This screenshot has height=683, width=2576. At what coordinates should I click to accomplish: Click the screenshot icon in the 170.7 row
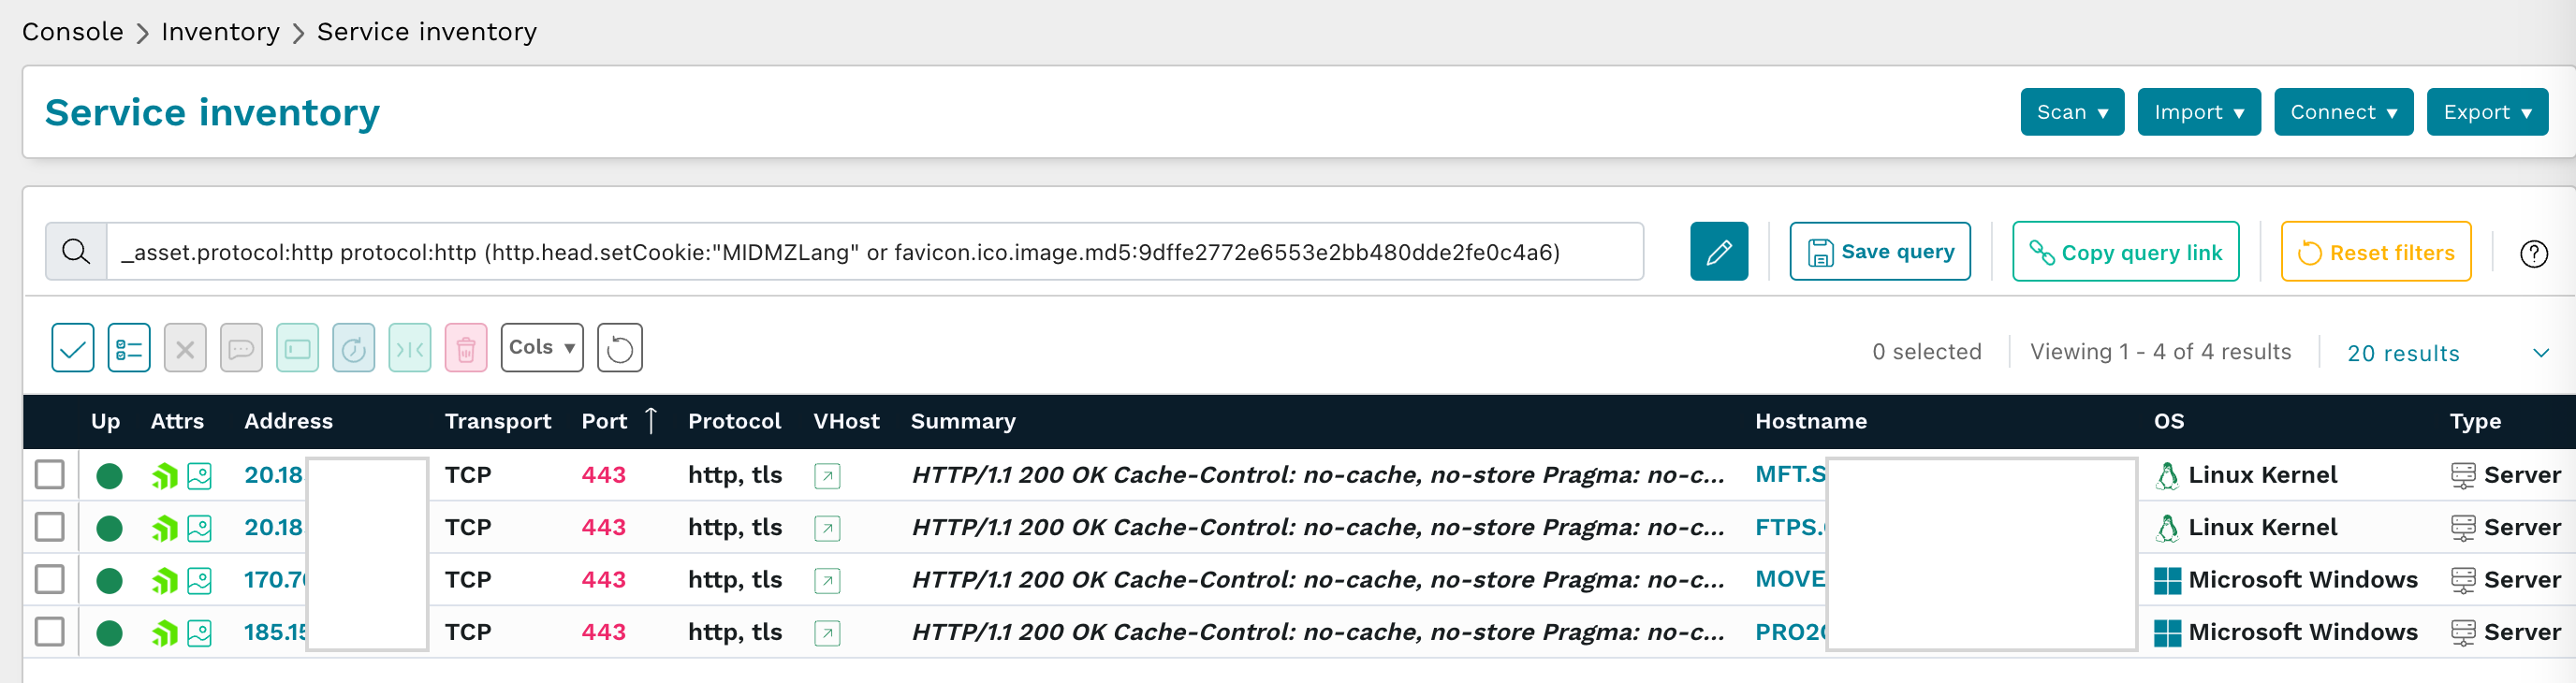click(x=200, y=581)
